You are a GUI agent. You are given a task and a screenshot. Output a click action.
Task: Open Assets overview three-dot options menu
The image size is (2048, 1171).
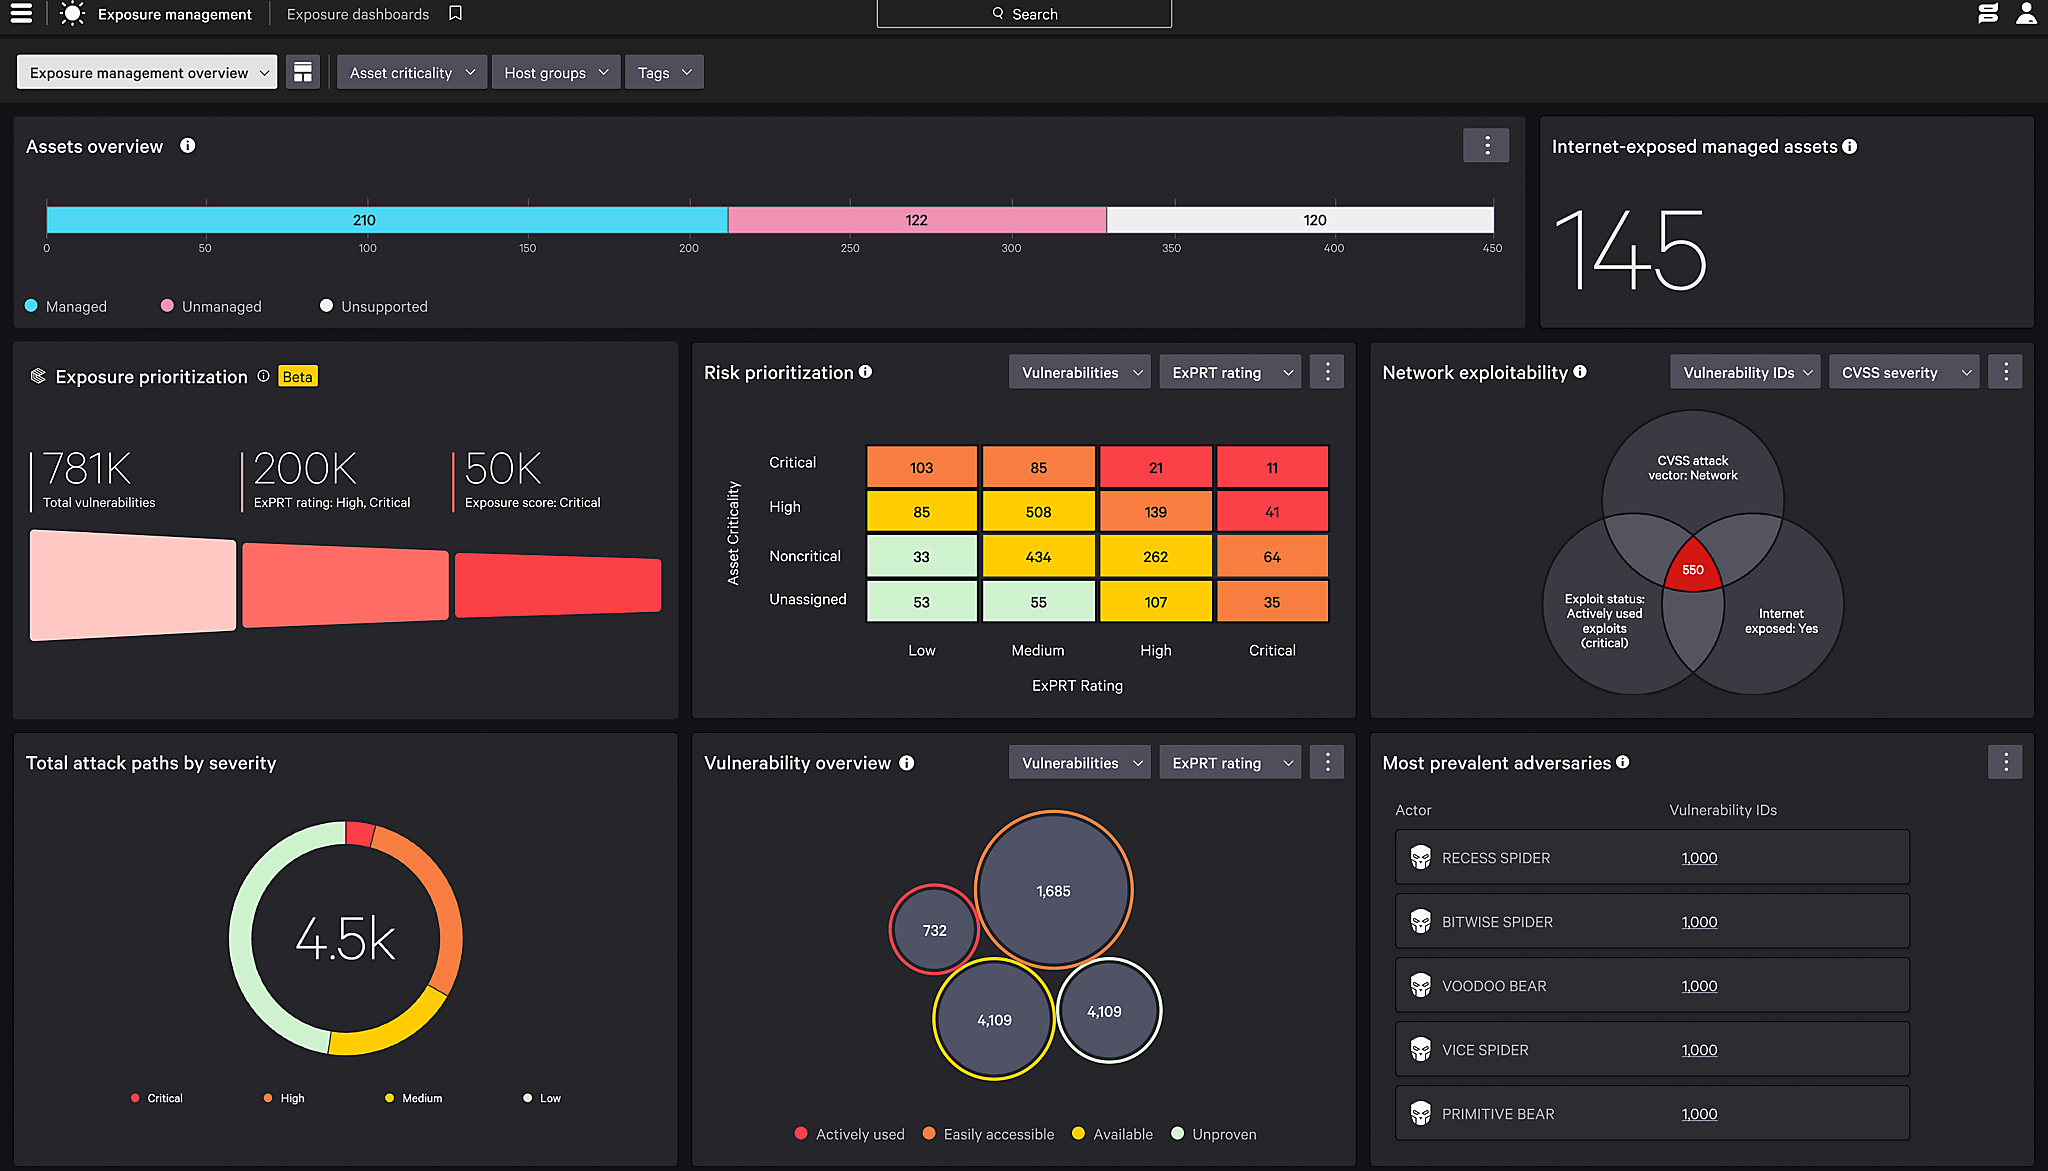1486,146
